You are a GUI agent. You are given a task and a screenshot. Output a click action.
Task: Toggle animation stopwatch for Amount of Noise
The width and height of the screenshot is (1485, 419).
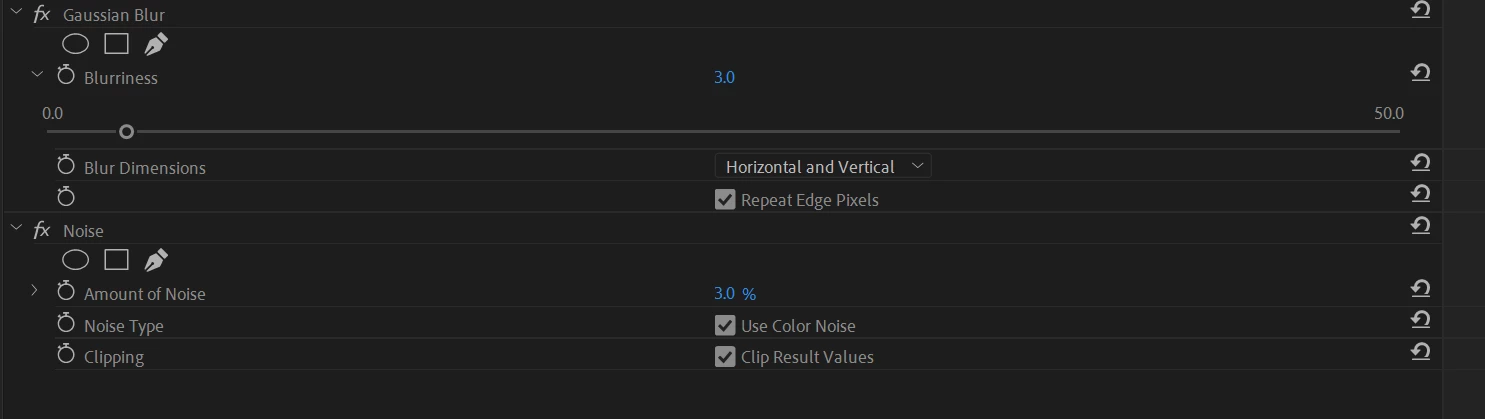pyautogui.click(x=66, y=292)
